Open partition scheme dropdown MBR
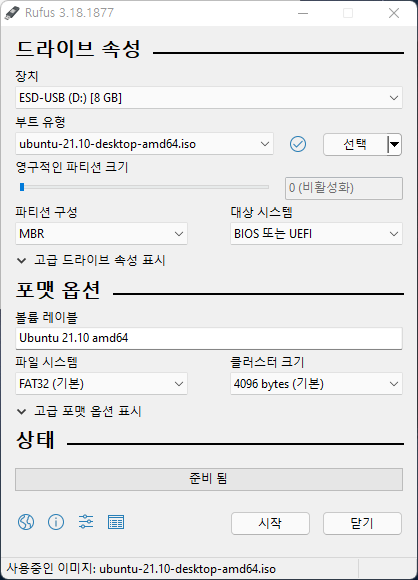418x580 pixels. (101, 233)
